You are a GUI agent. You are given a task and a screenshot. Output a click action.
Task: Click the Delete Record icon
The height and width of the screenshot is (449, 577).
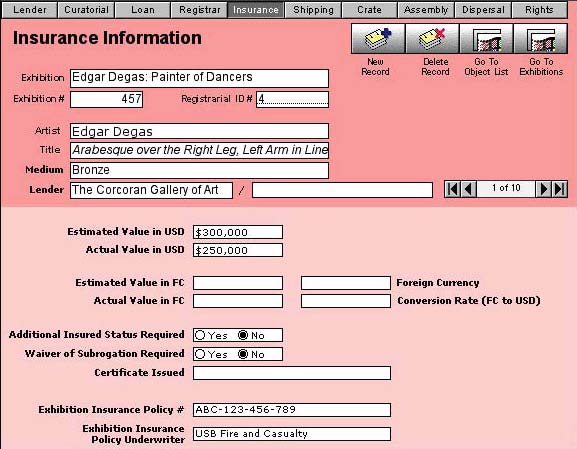[432, 39]
